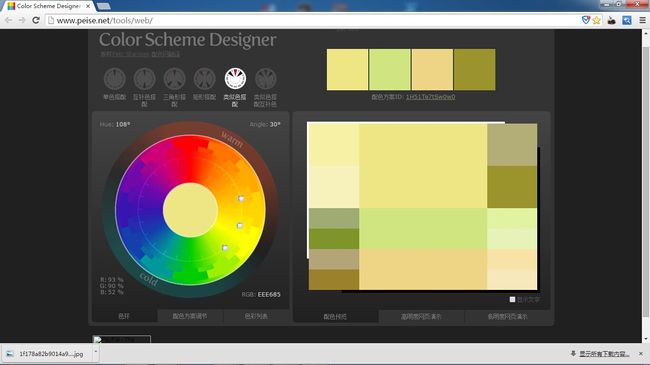Screen dimensions: 650x365
Task: Close the Color Scheme Designer browser tab
Action: pyautogui.click(x=88, y=6)
